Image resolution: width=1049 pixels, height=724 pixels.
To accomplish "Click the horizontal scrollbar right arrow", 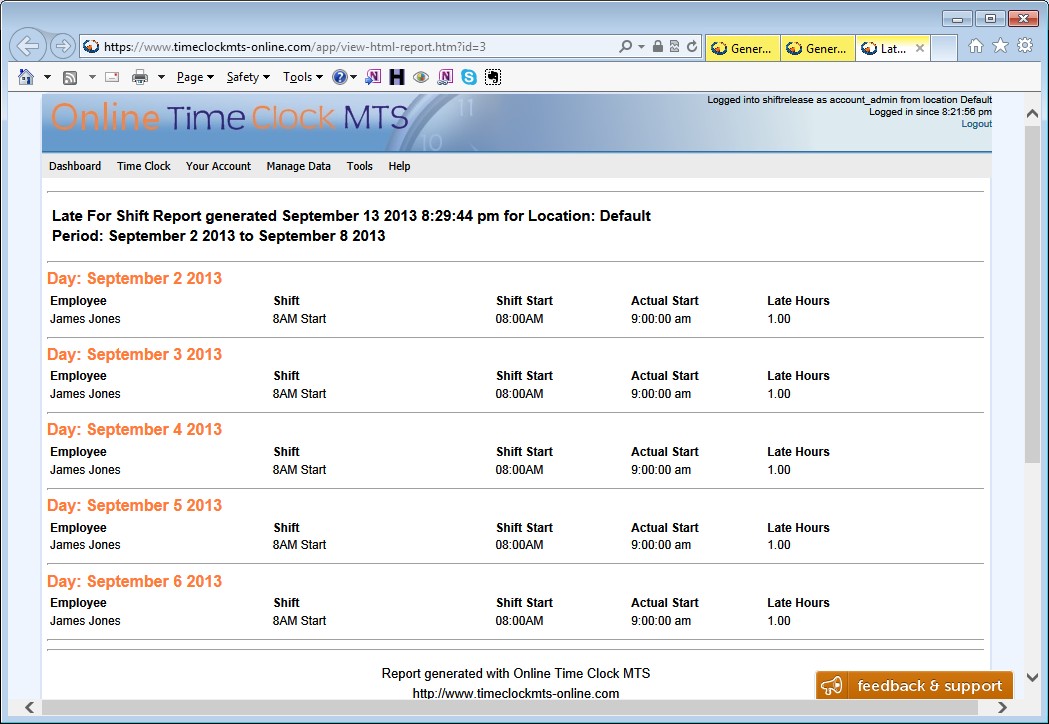I will (x=1002, y=707).
